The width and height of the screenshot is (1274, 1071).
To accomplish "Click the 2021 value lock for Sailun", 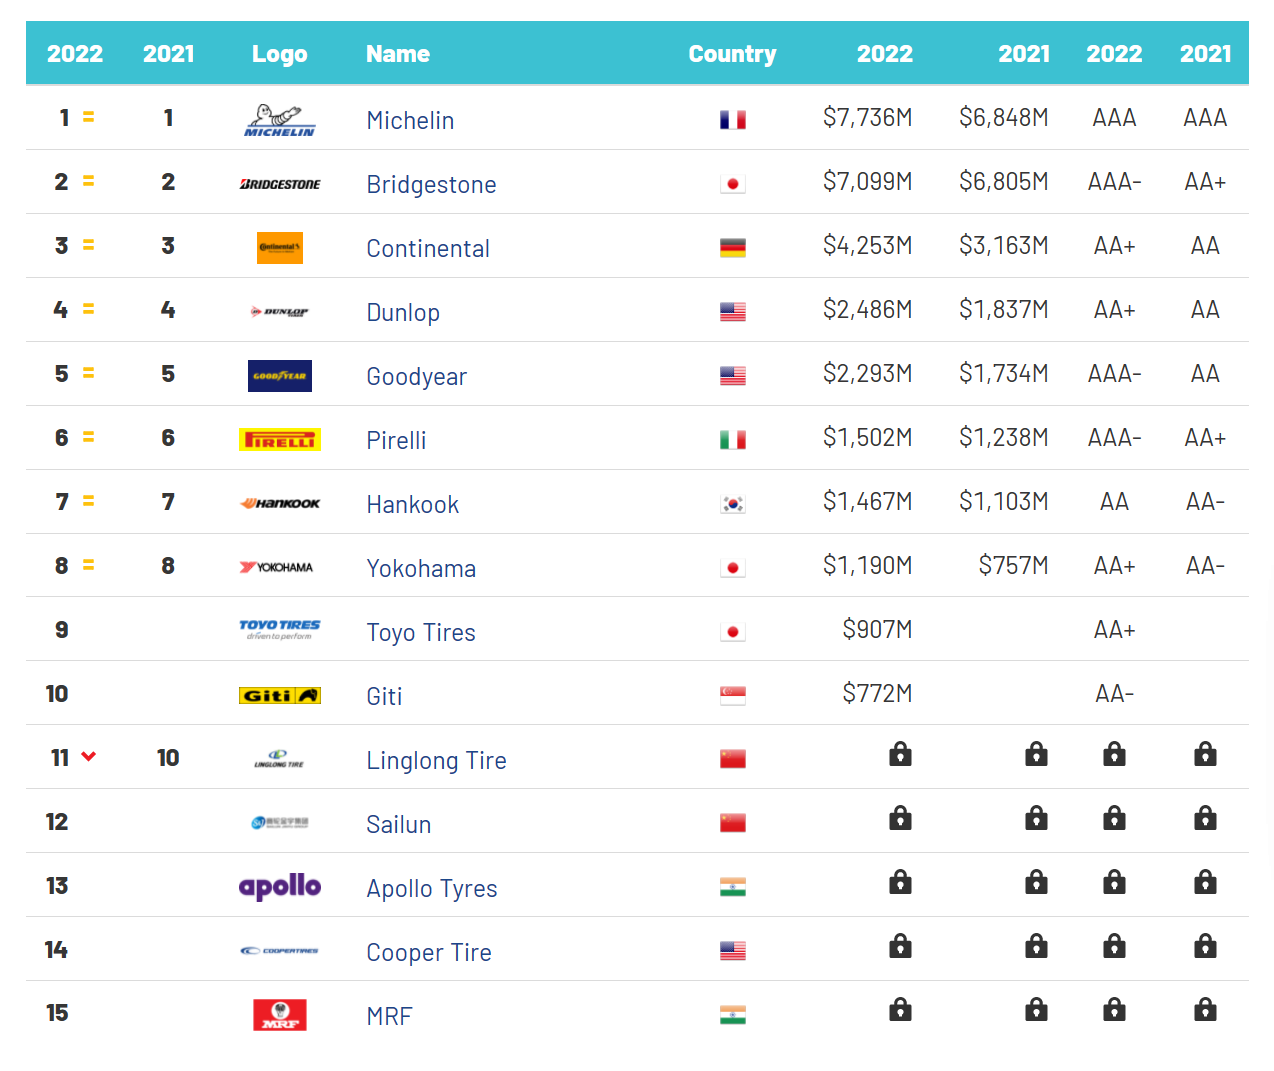I will point(1037,818).
